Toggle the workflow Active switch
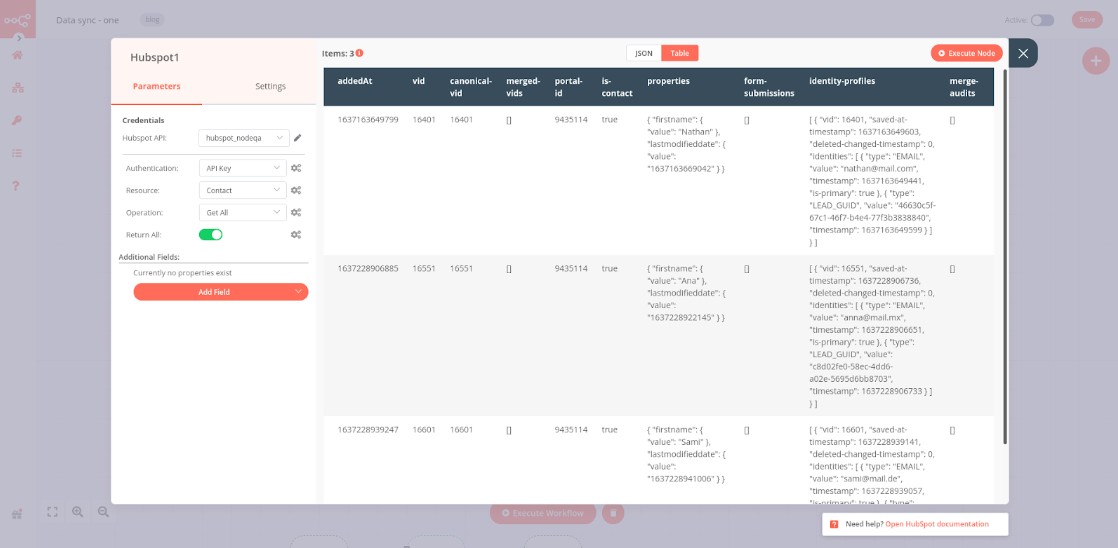1118x548 pixels. point(1042,20)
